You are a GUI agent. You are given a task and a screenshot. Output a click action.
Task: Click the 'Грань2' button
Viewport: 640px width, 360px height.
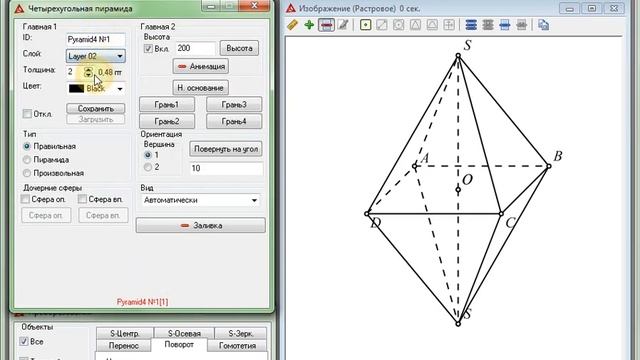click(167, 121)
